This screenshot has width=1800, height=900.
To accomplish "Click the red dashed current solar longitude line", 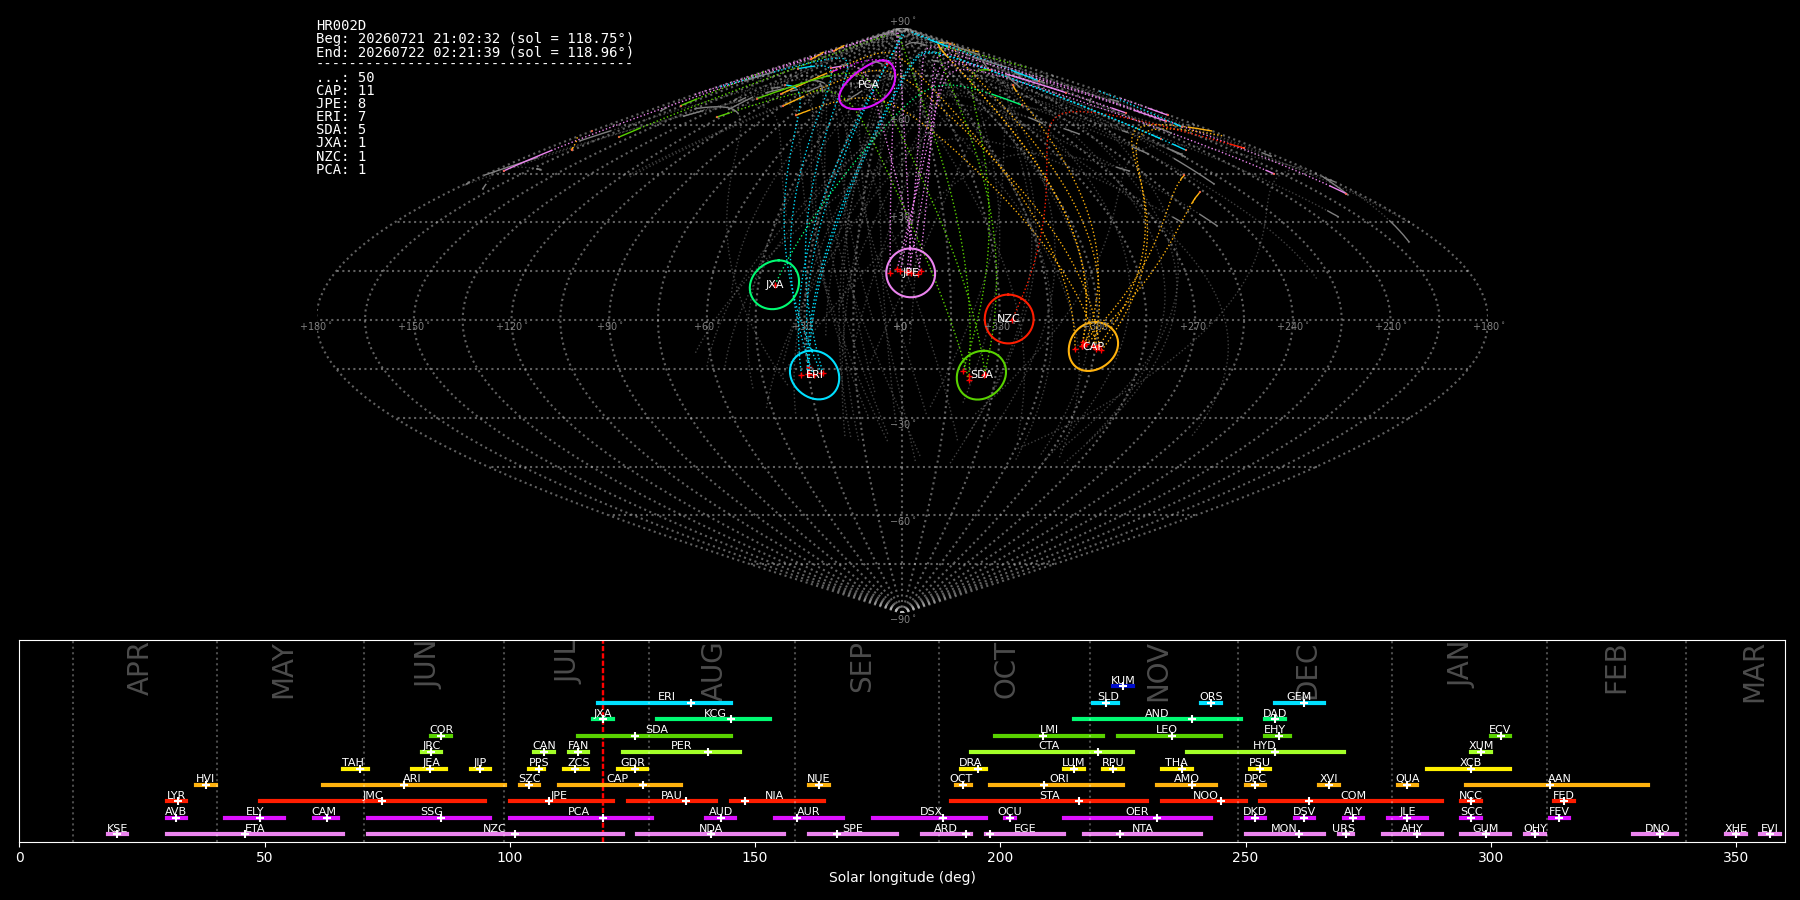I will coord(603,740).
